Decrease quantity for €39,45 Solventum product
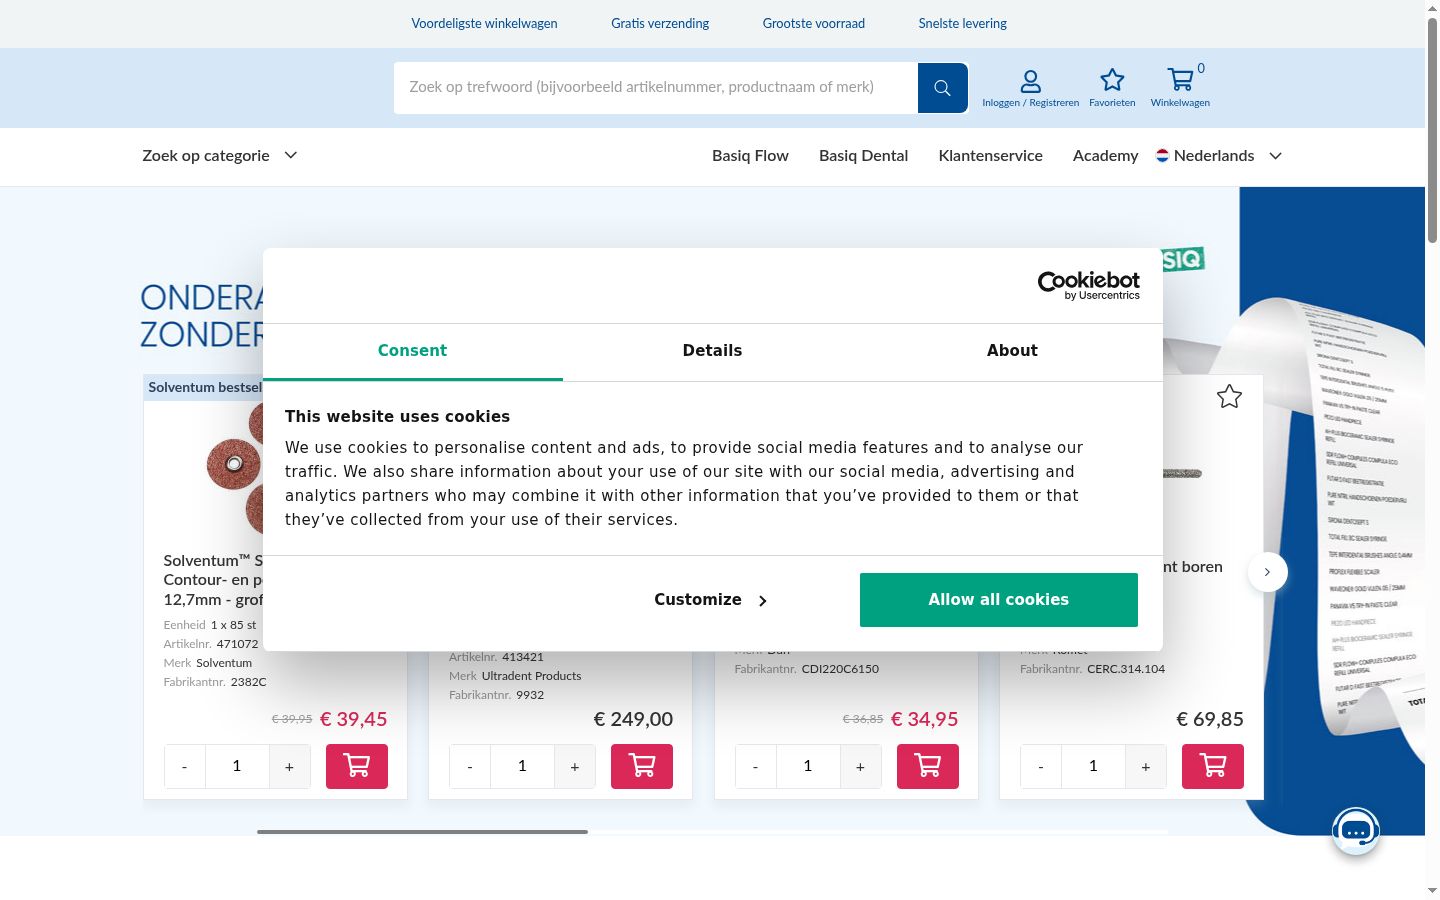The width and height of the screenshot is (1440, 900). [x=184, y=766]
